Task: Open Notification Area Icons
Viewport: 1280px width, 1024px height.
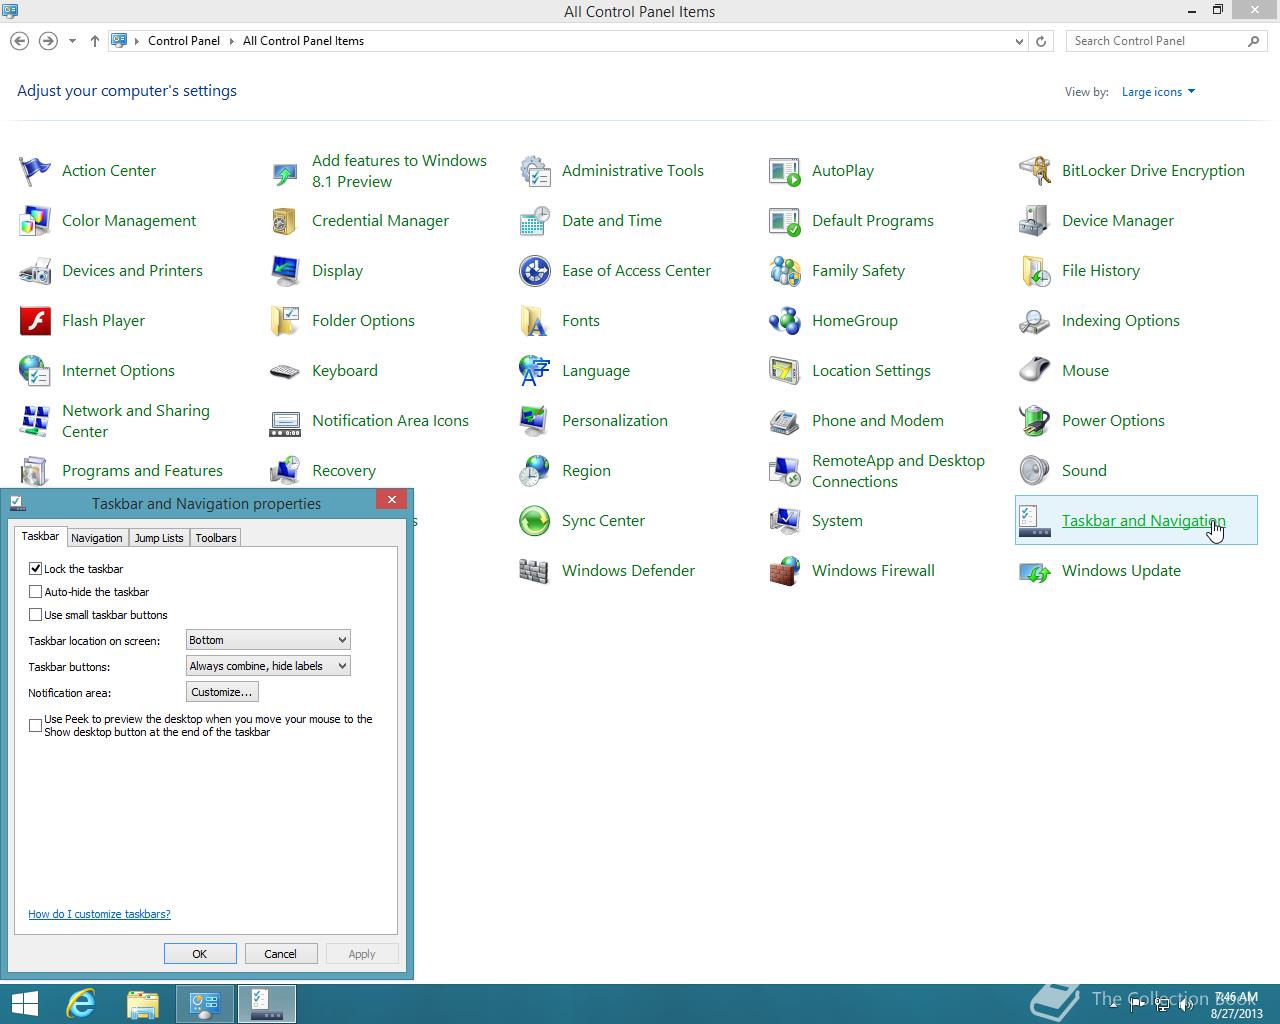Action: tap(390, 421)
